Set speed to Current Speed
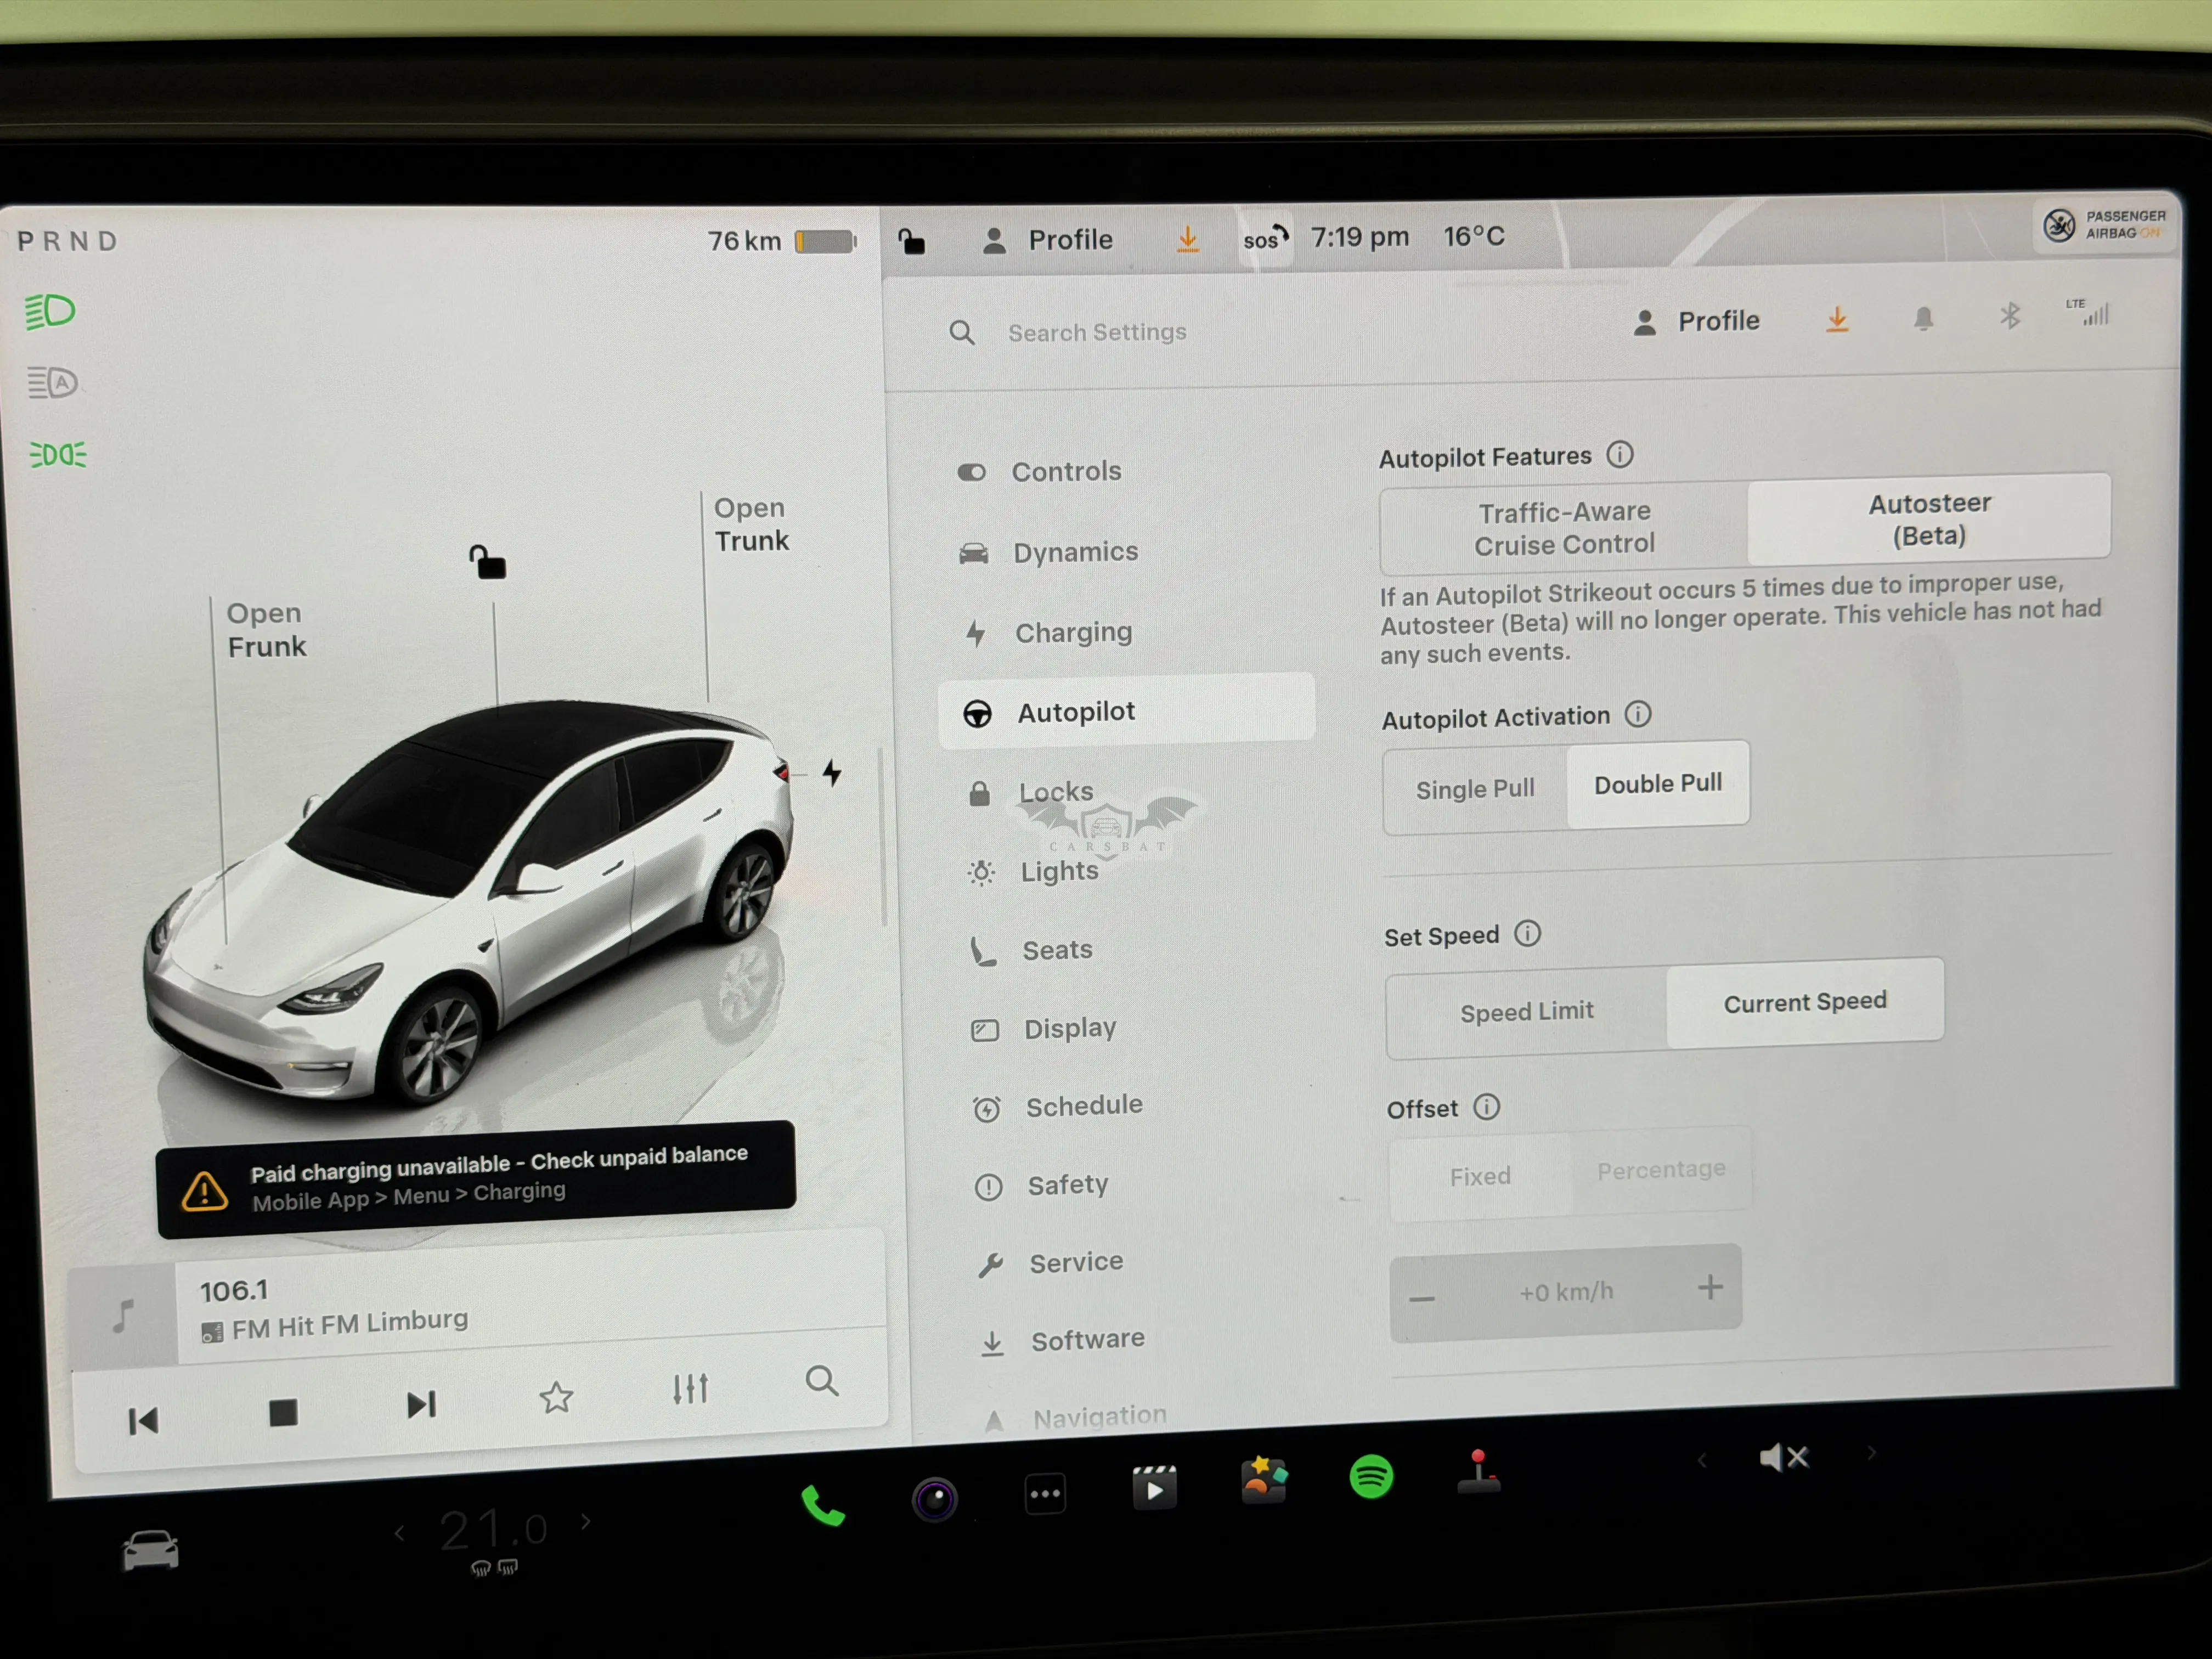 click(1805, 1002)
